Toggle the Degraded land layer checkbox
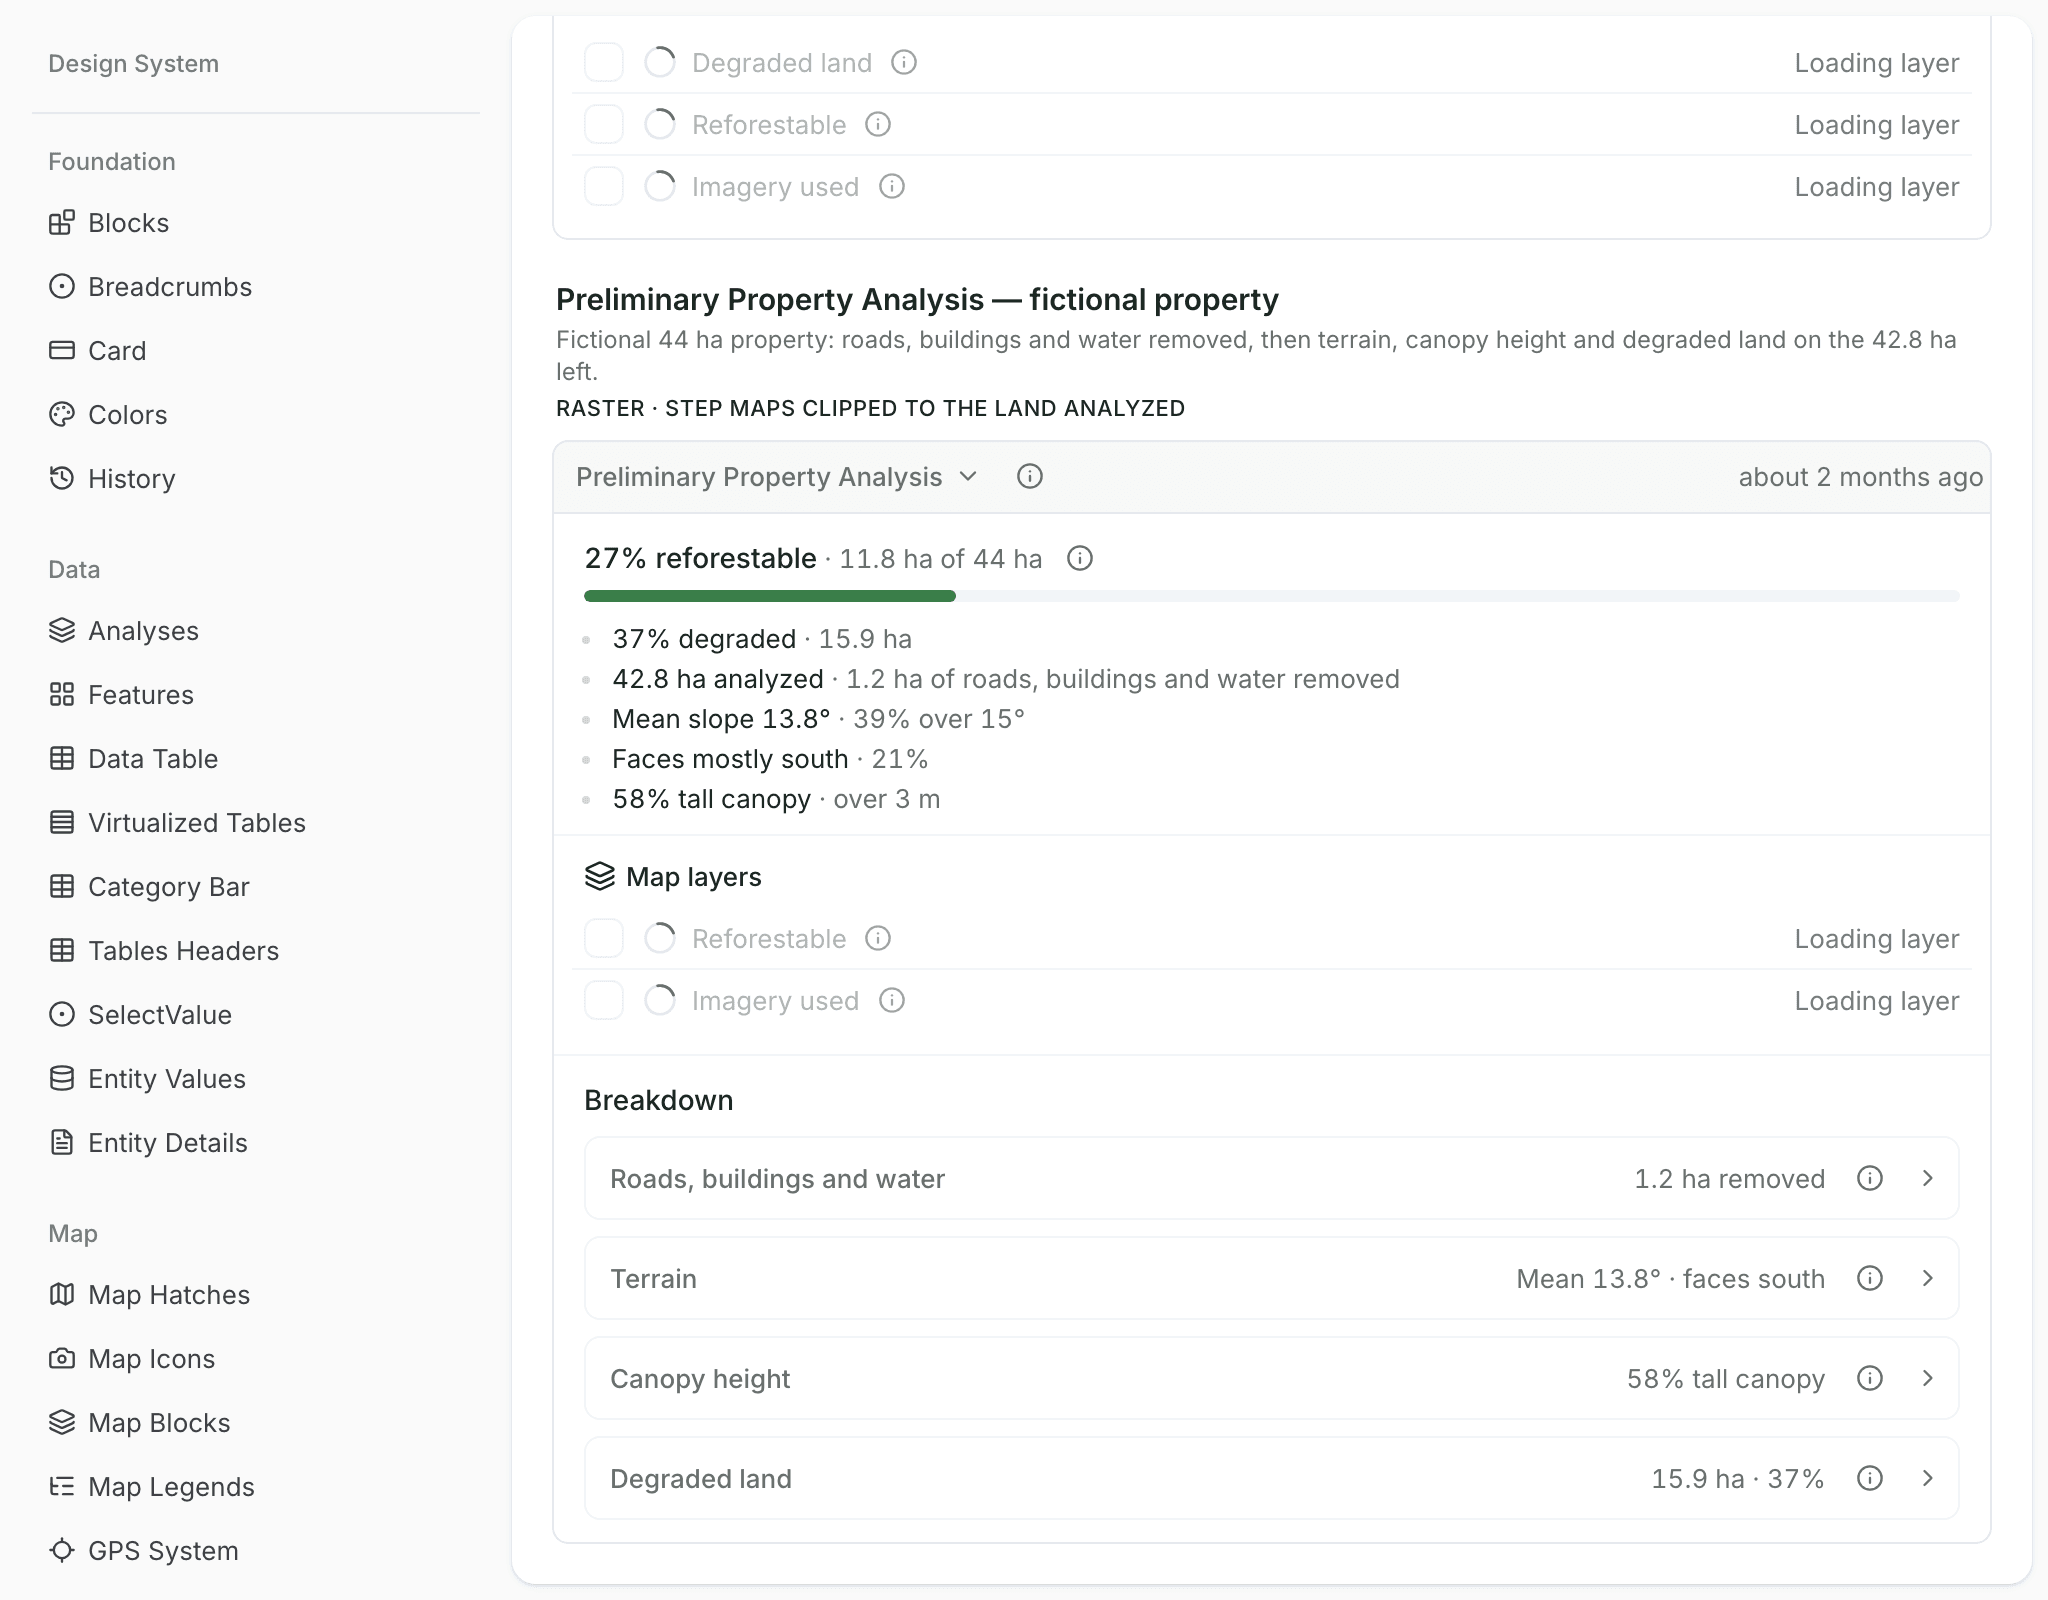This screenshot has height=1600, width=2048. pos(604,63)
